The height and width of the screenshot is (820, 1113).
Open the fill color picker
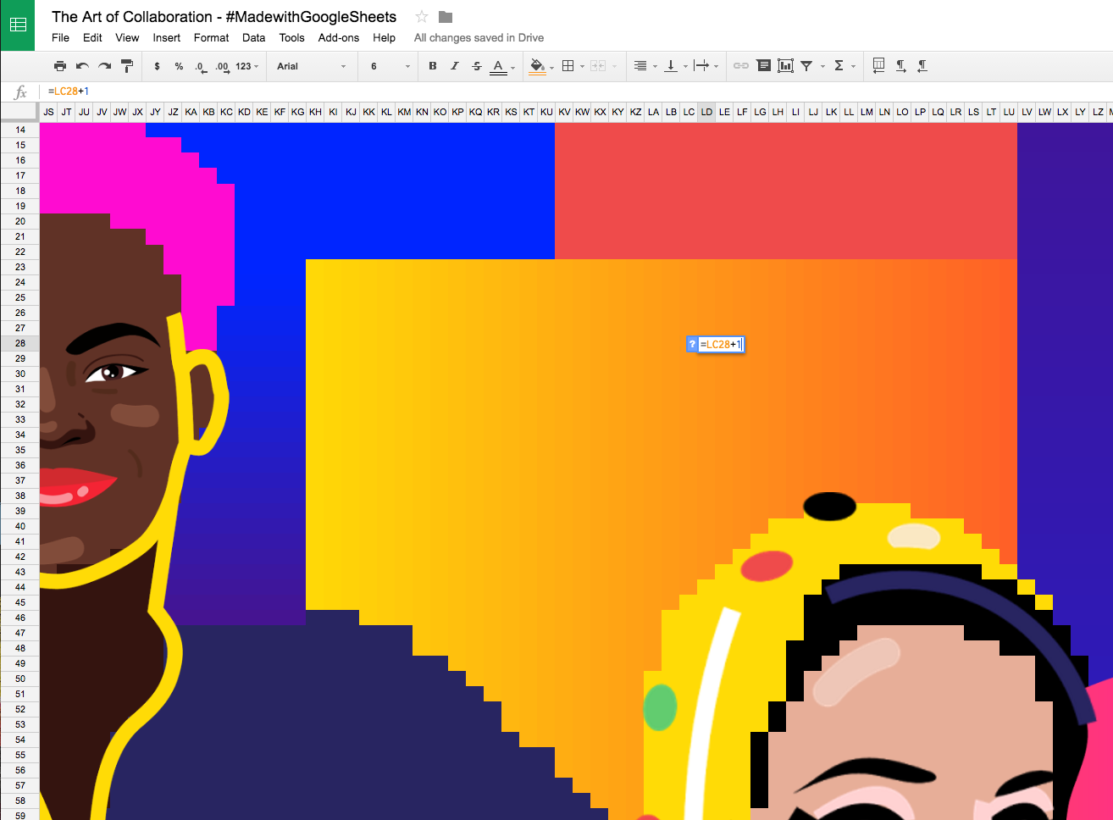(542, 66)
